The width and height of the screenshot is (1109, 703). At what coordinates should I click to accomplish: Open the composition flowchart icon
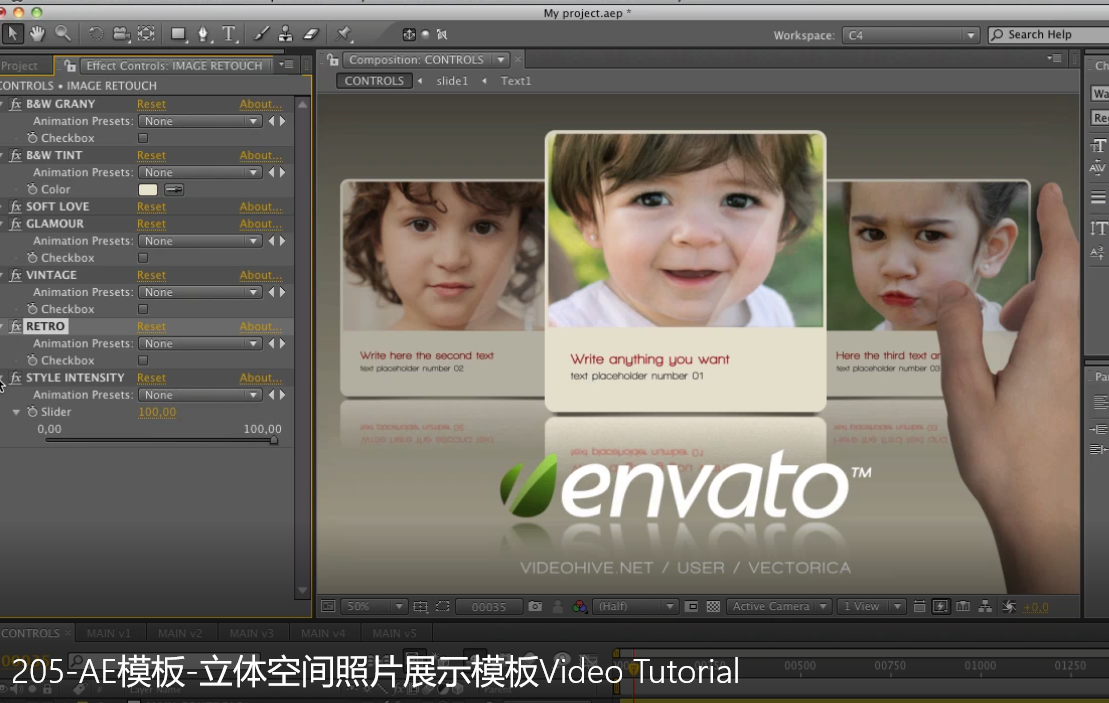point(985,607)
